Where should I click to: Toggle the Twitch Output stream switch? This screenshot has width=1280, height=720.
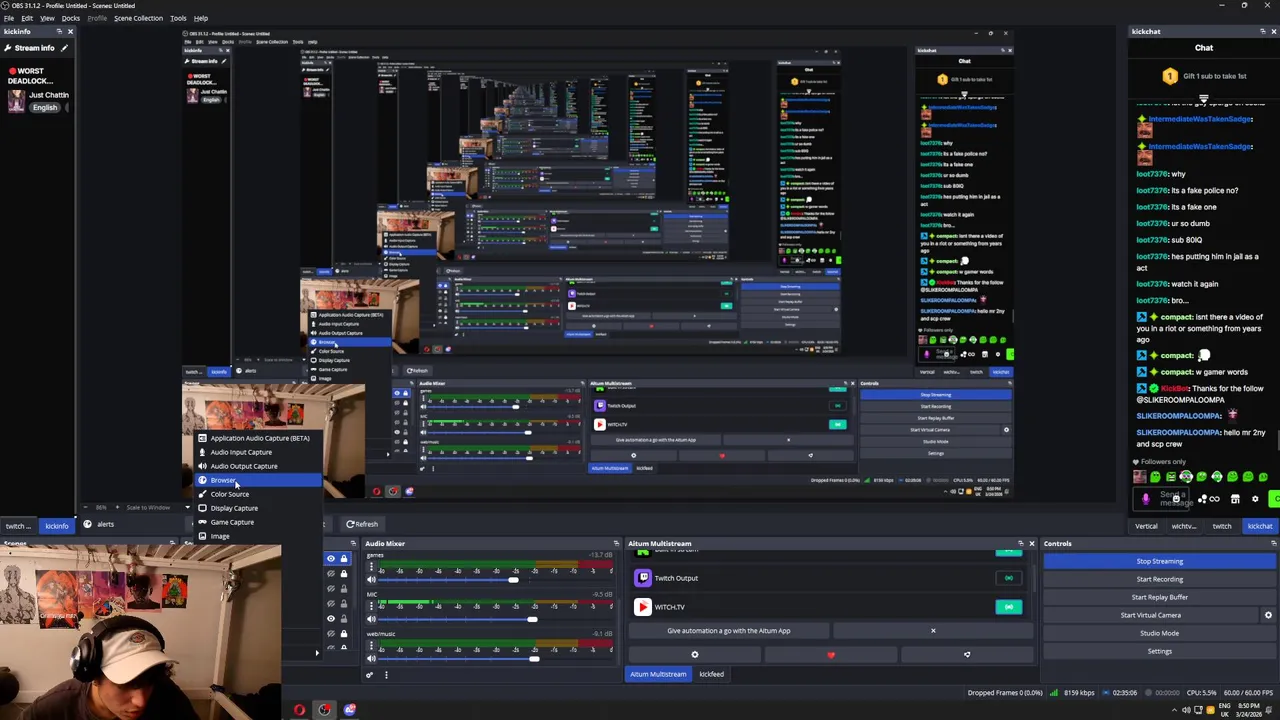[x=1008, y=578]
